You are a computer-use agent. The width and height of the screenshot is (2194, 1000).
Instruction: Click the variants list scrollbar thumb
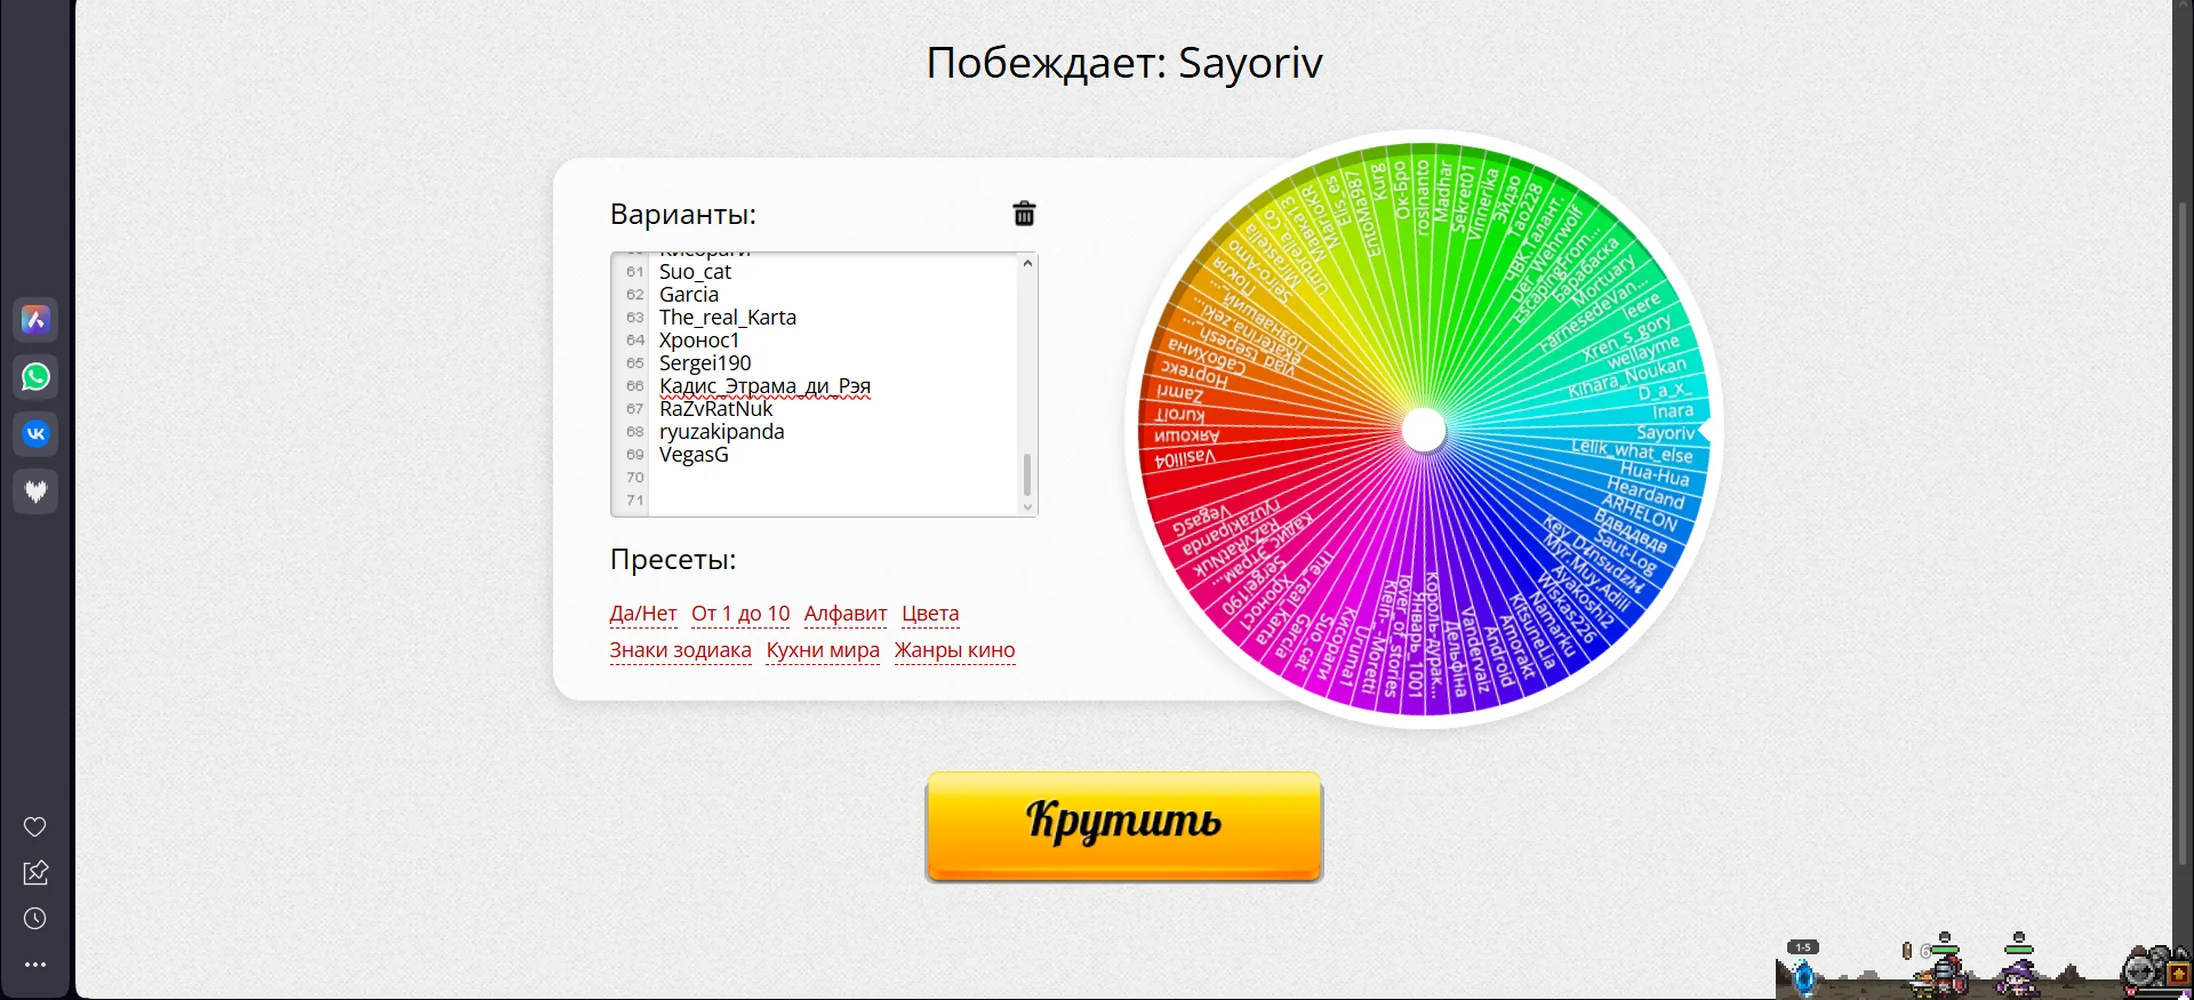[1027, 474]
